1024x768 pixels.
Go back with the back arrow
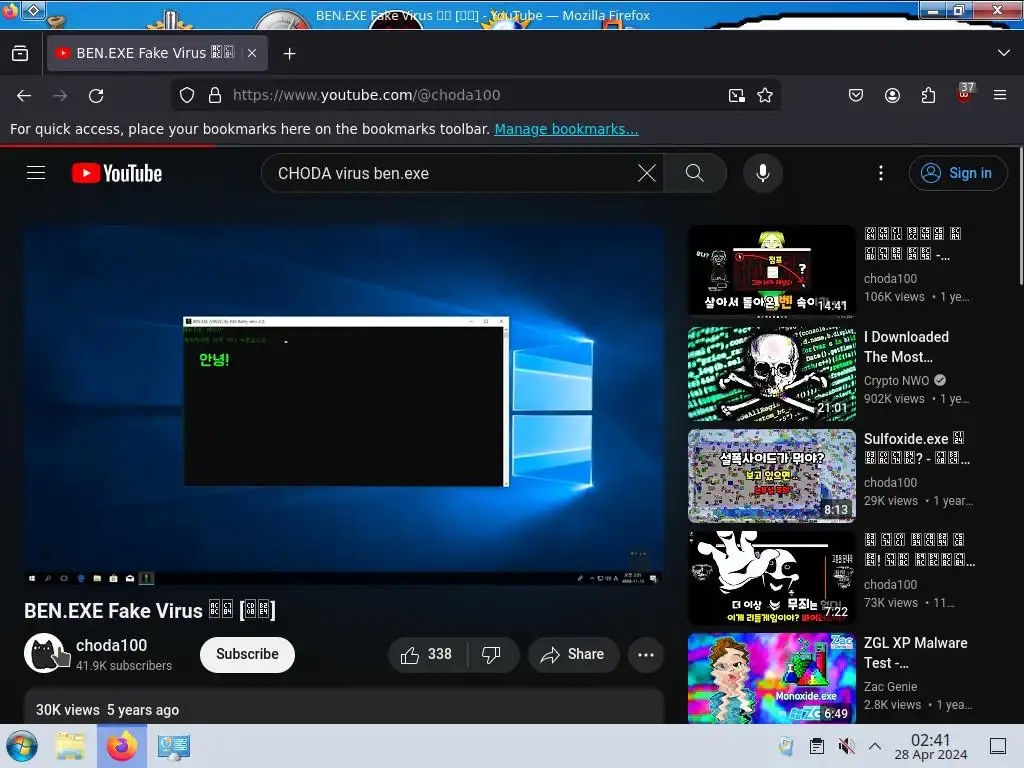point(24,96)
